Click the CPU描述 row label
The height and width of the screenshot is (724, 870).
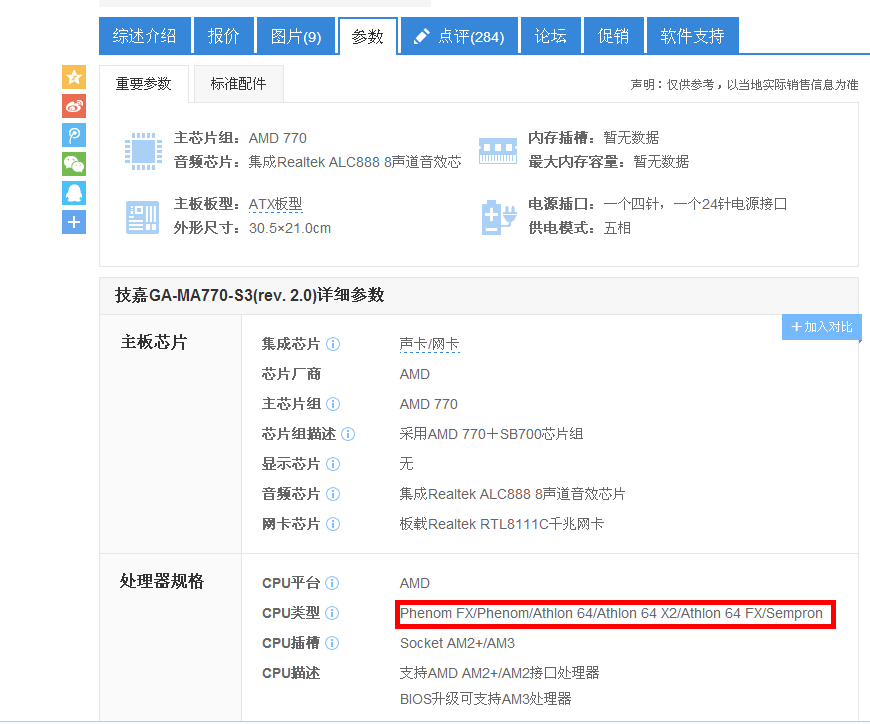point(291,674)
